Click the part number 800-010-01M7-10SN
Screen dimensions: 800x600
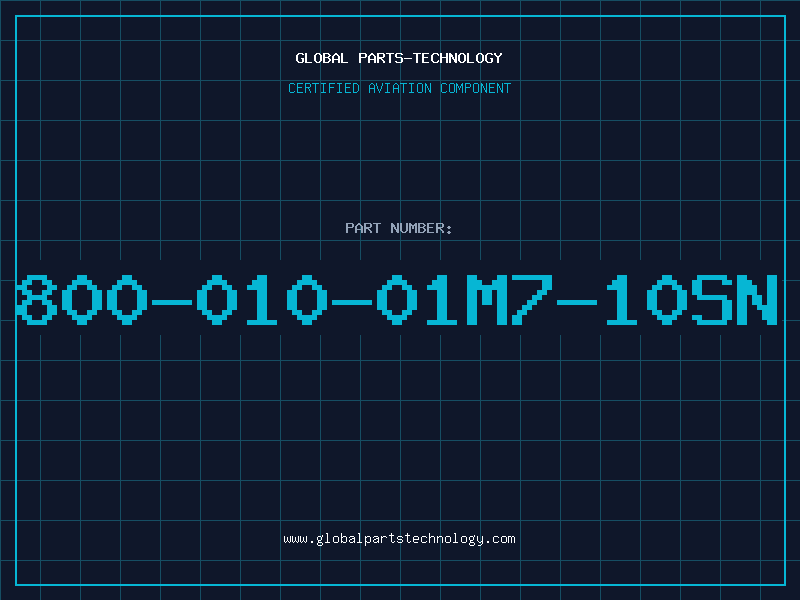396,299
